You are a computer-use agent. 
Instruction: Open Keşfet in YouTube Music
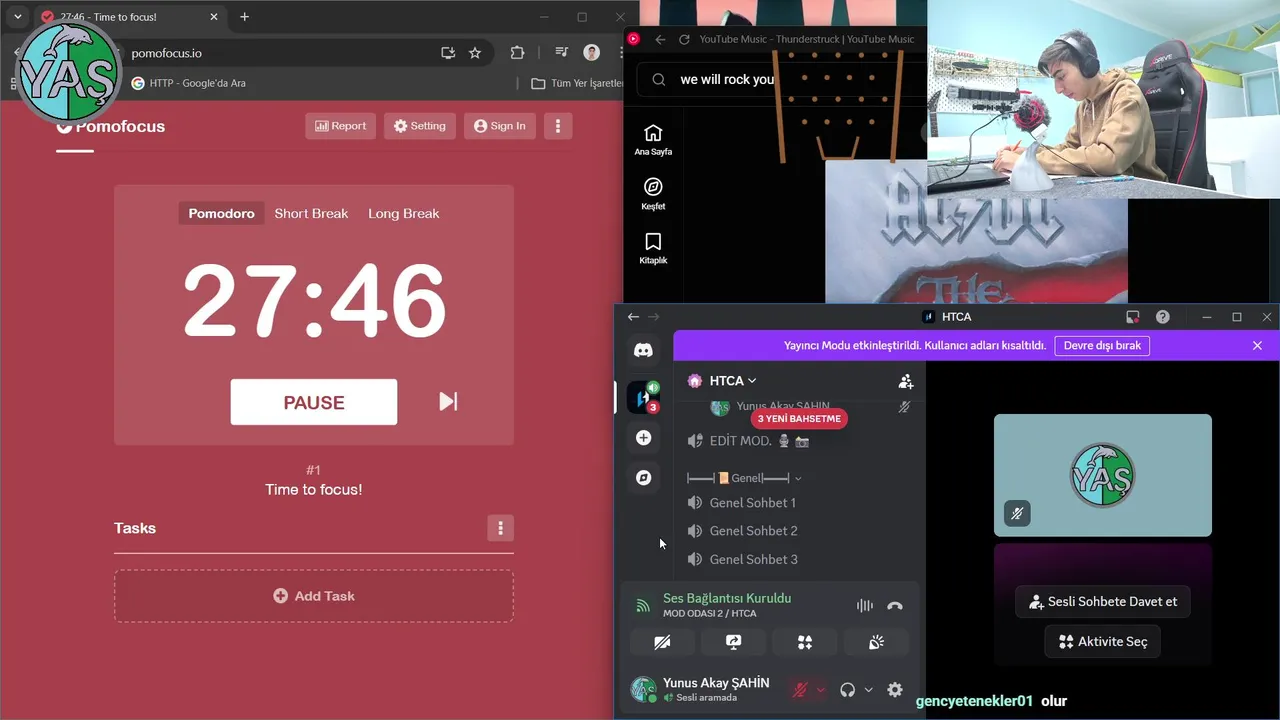click(x=653, y=194)
